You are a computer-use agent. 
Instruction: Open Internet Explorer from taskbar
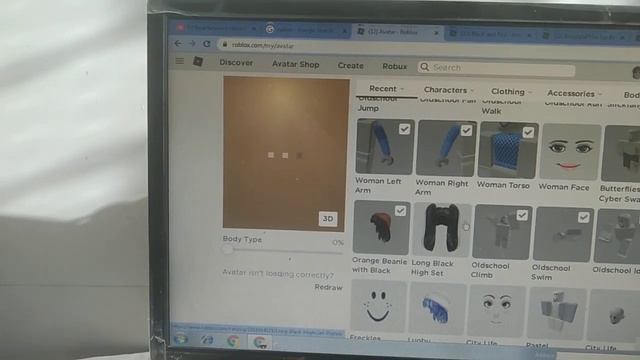[x=207, y=340]
